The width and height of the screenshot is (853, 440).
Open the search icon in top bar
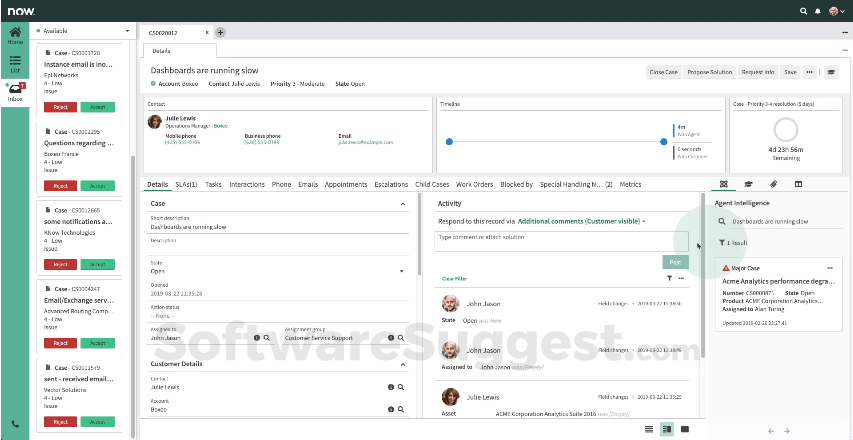coord(803,10)
